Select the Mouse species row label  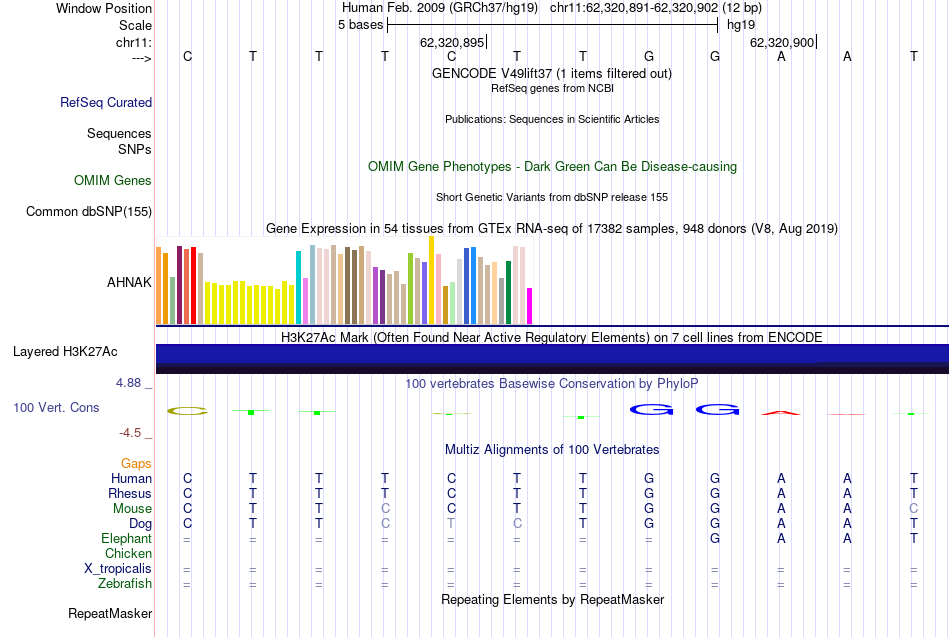[132, 509]
